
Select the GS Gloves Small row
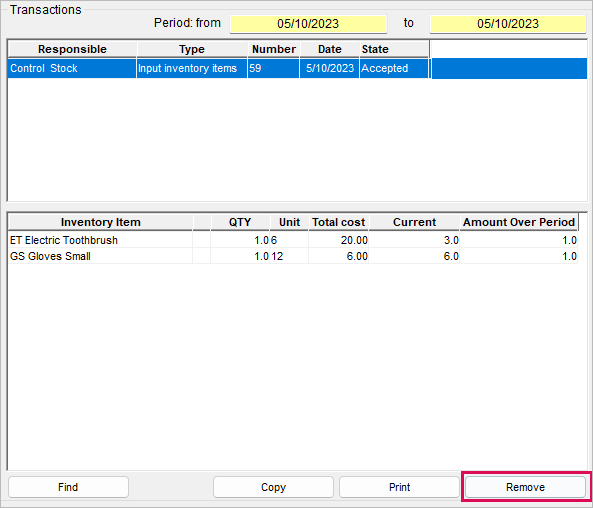coord(293,256)
